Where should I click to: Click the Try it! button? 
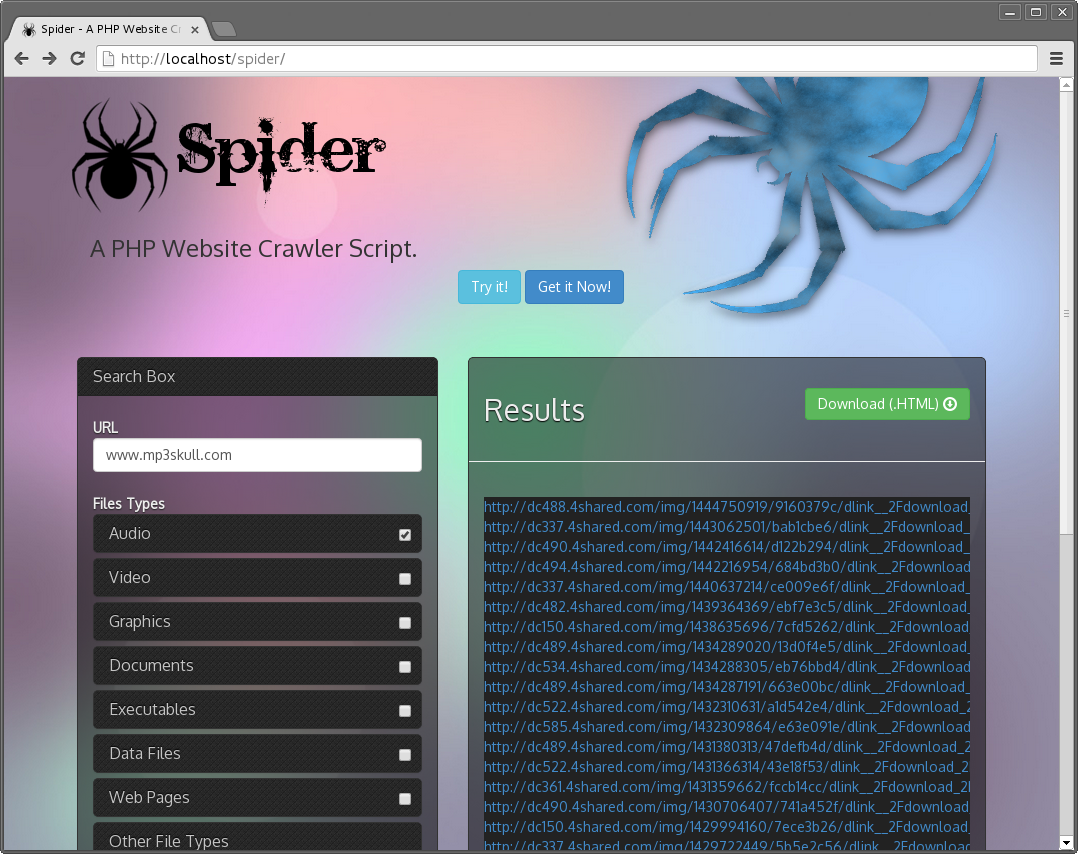(490, 287)
